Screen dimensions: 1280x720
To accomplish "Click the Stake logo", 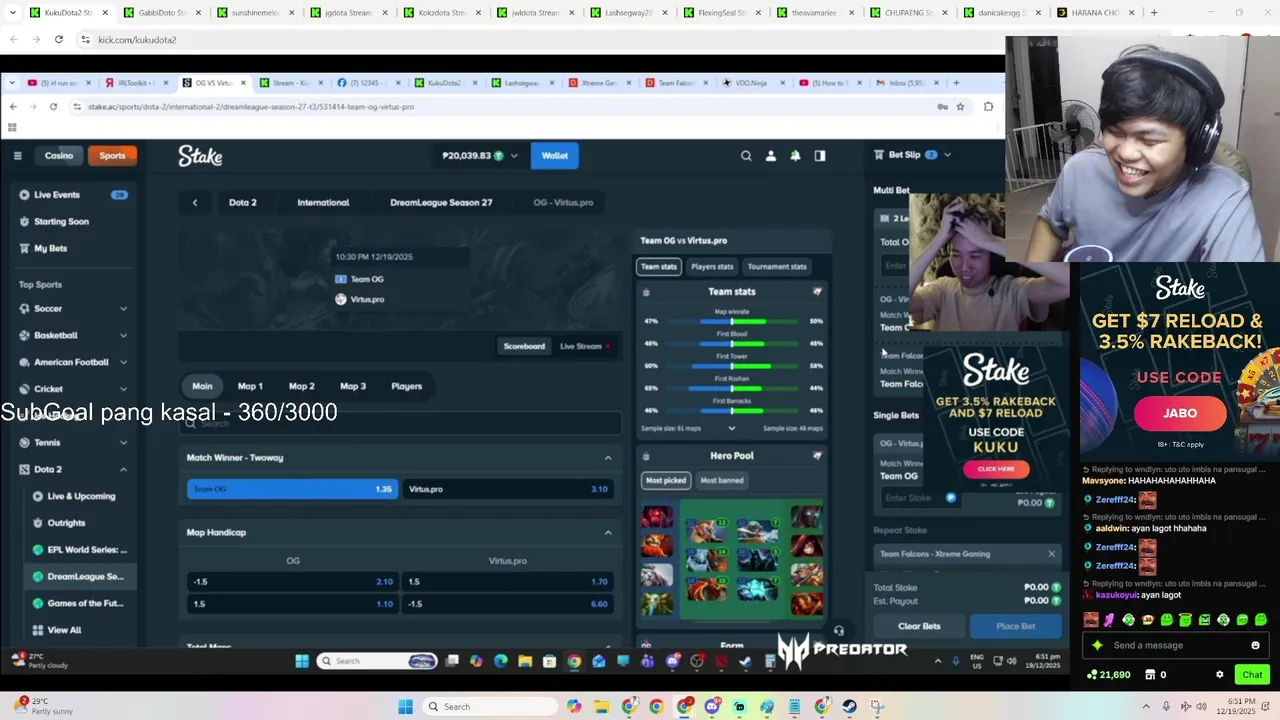I will click(200, 156).
